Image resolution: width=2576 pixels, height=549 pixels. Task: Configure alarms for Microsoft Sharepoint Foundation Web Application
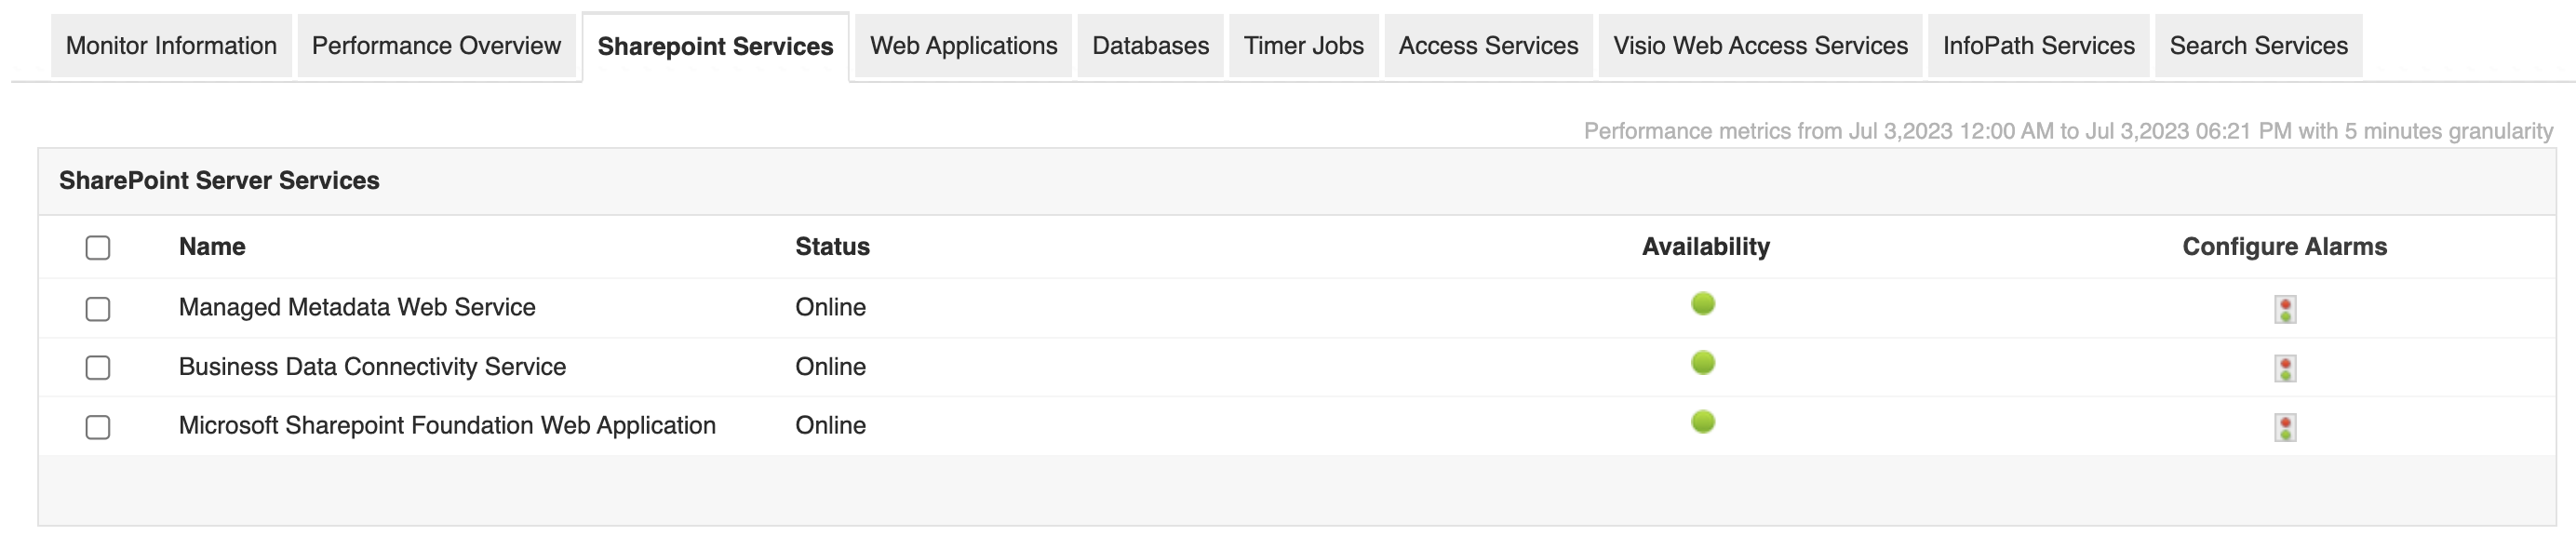coord(2284,427)
